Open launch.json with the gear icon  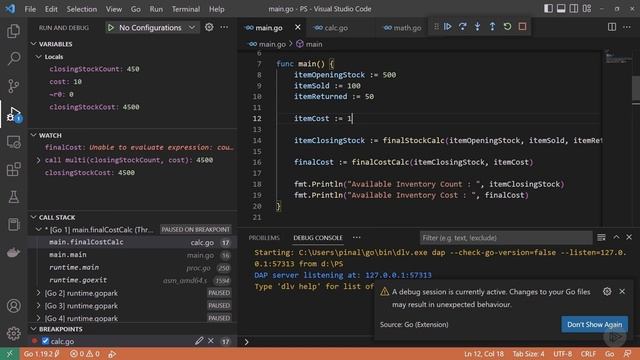tap(209, 27)
